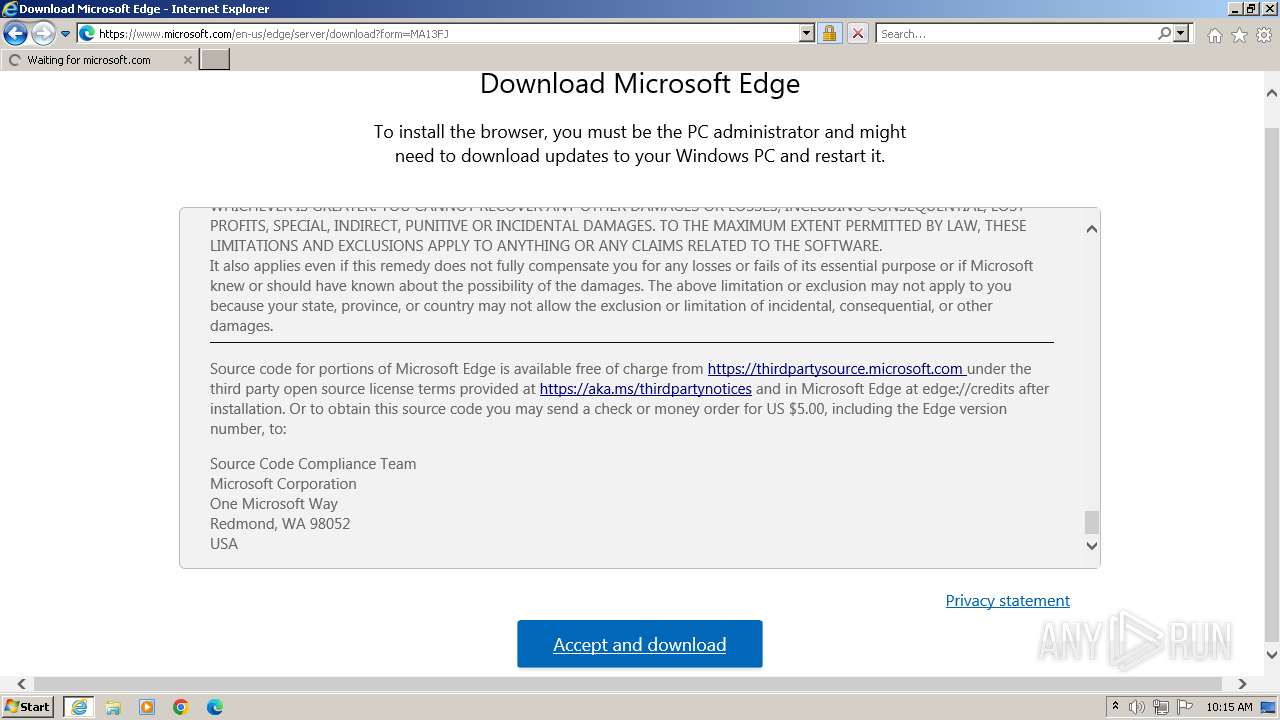Viewport: 1280px width, 720px height.
Task: Open Microsoft Edge taskbar icon
Action: tap(215, 707)
